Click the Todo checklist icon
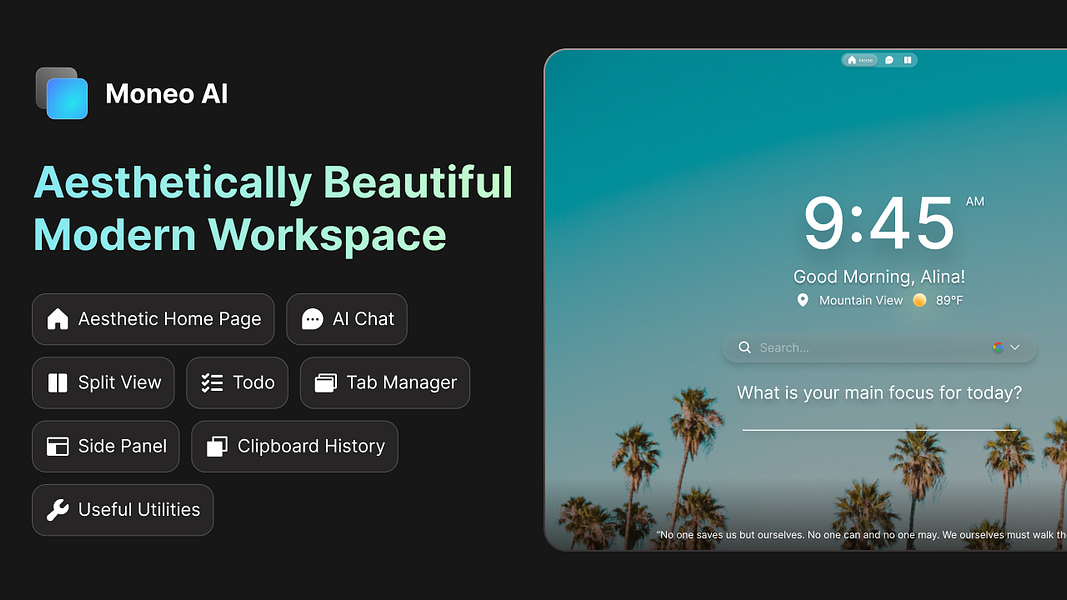The image size is (1067, 600). coord(211,383)
